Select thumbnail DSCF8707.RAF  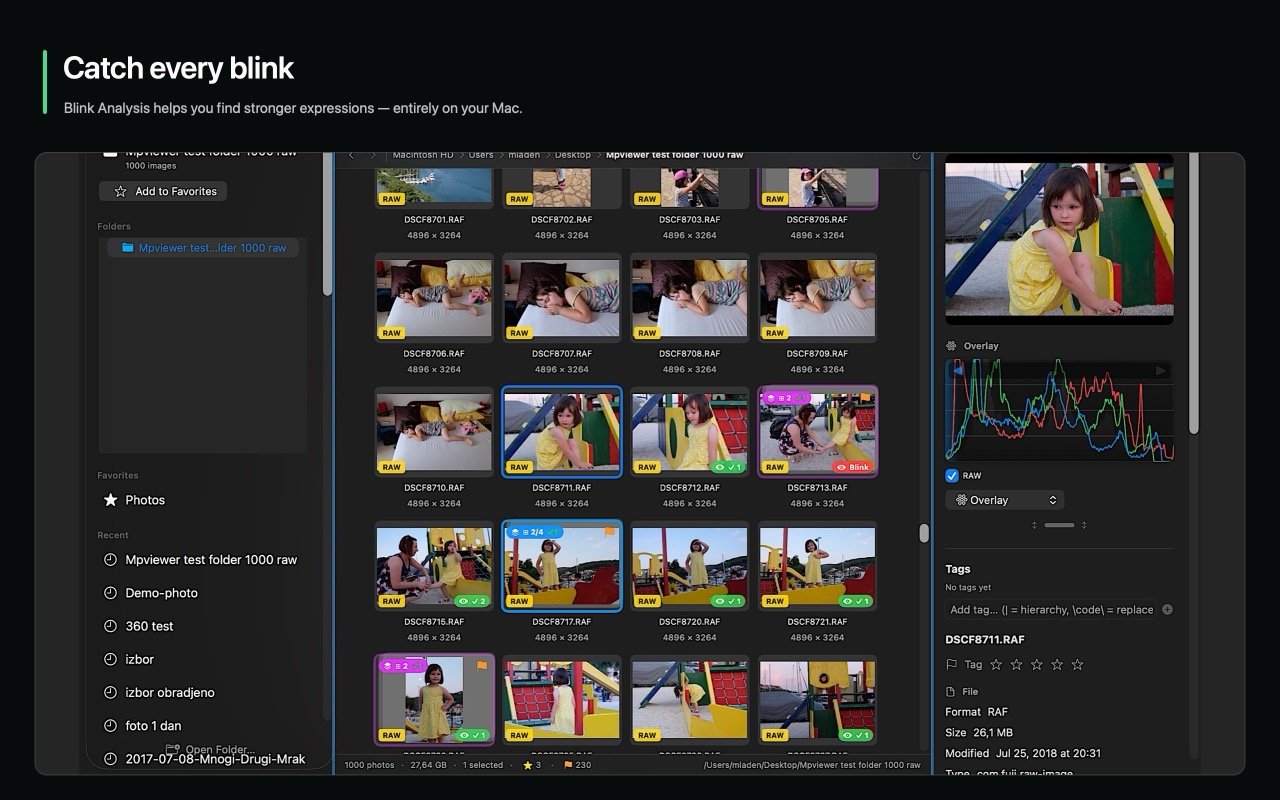pyautogui.click(x=562, y=299)
